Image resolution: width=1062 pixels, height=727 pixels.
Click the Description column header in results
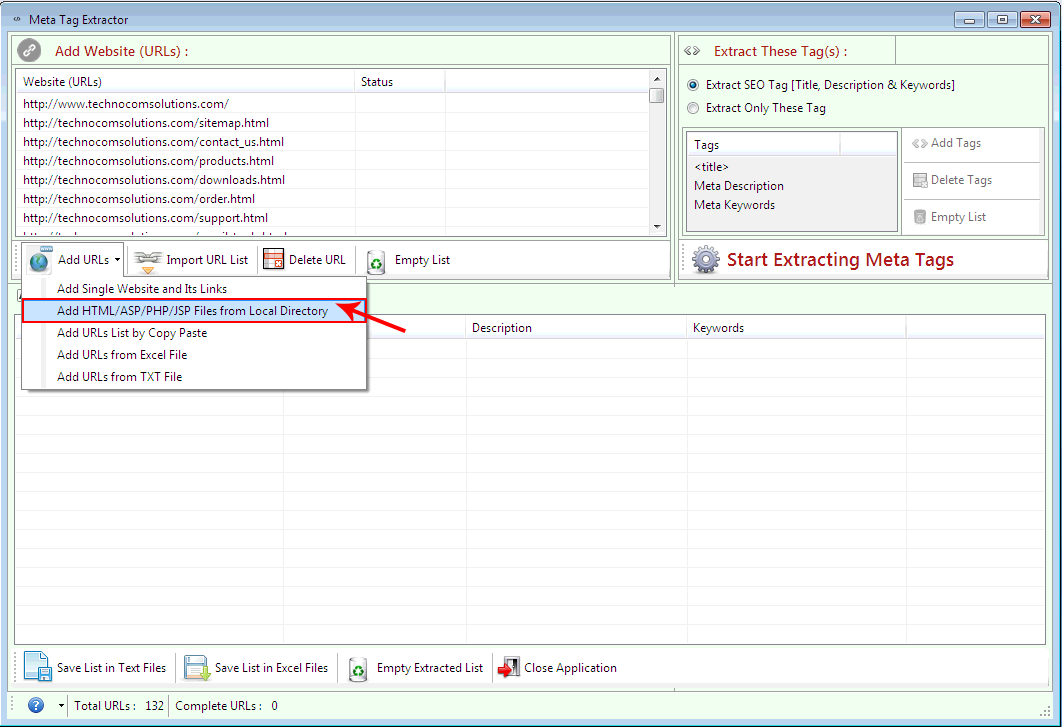(576, 327)
